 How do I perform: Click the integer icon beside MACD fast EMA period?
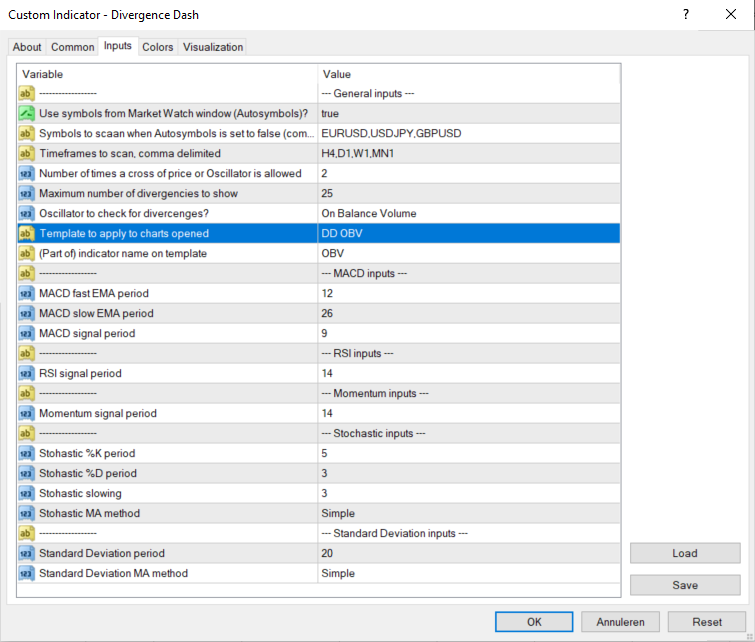[27, 294]
